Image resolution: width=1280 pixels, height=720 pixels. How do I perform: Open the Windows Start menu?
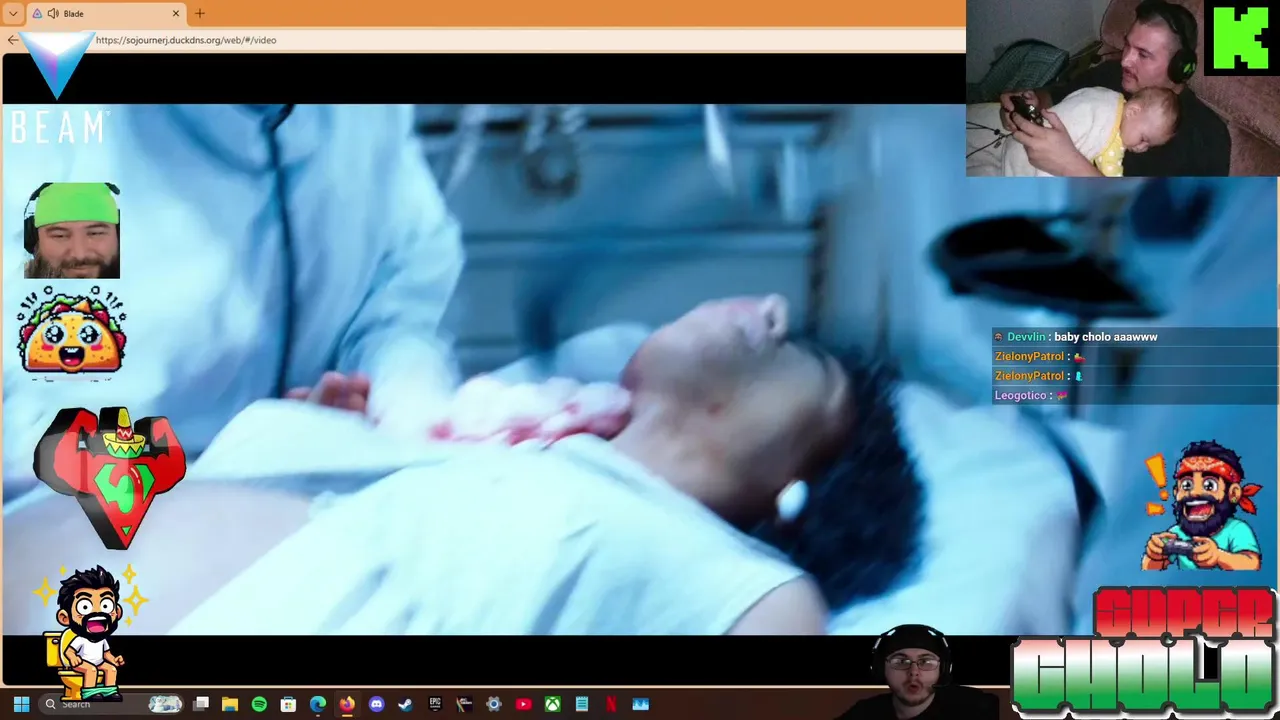[x=21, y=704]
